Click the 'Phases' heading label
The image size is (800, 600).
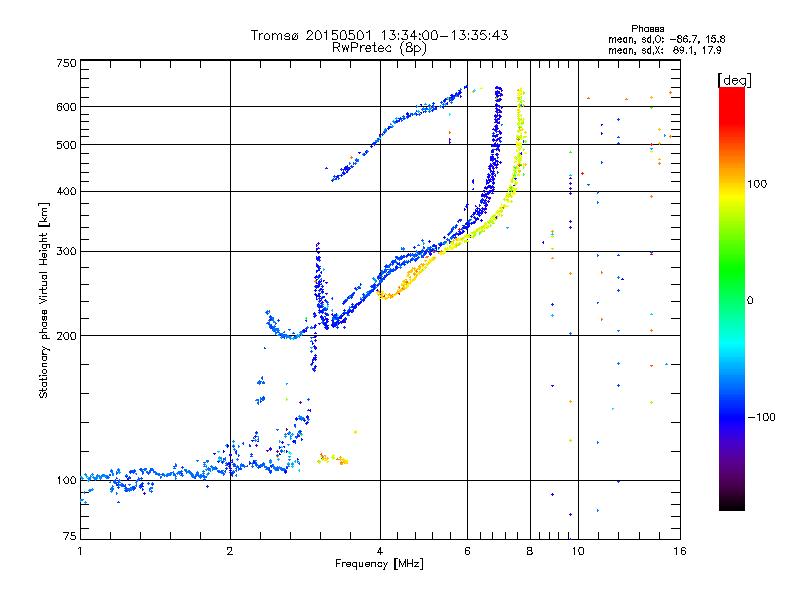point(647,29)
